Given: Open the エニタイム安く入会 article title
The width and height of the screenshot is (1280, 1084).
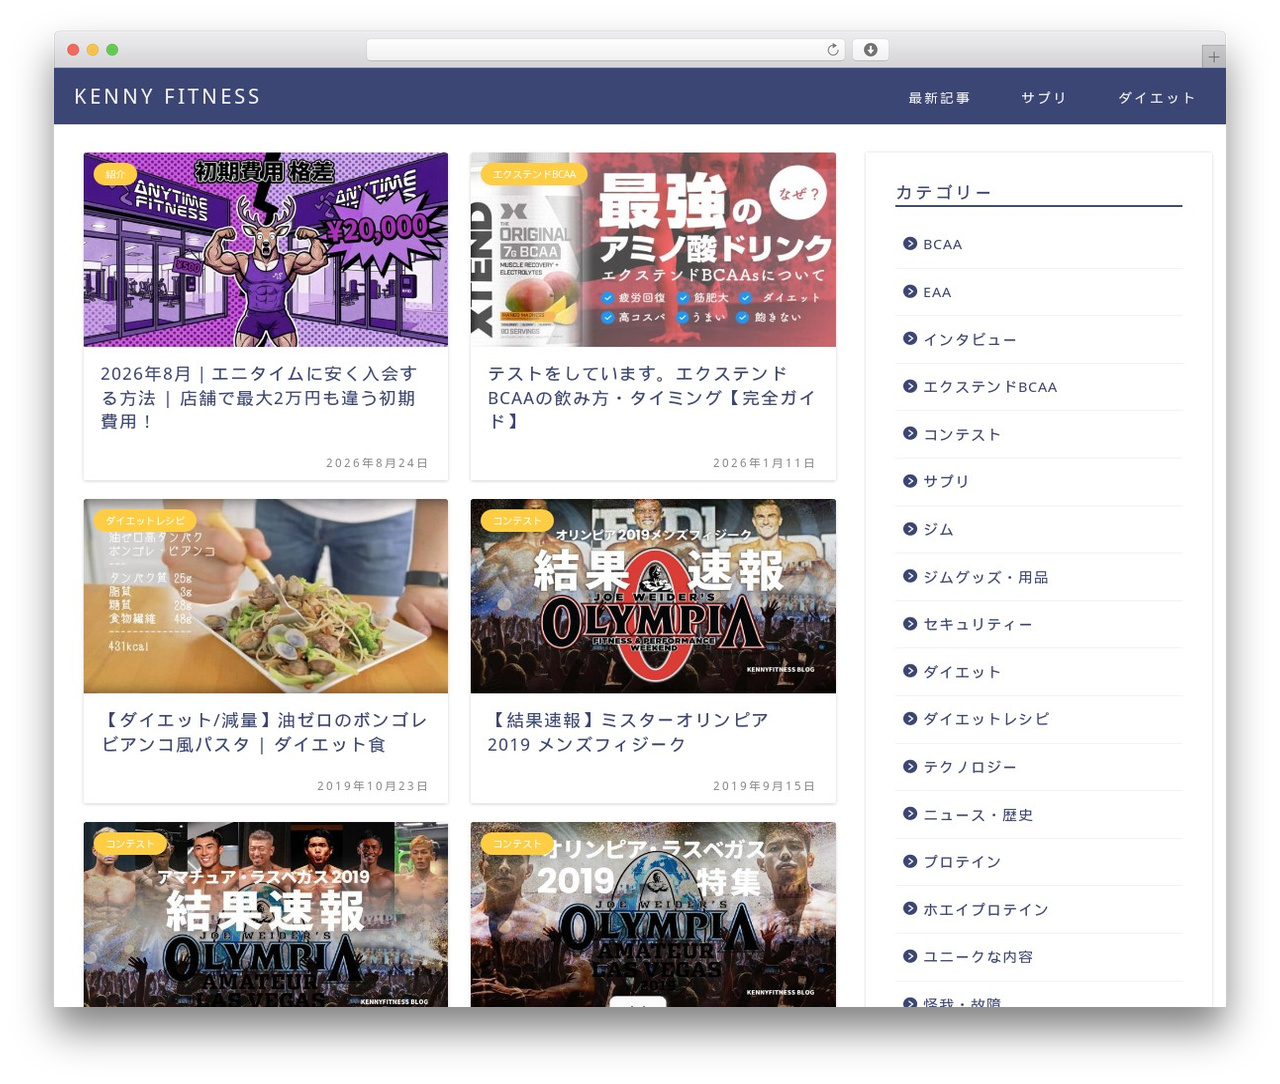Looking at the screenshot, I should point(259,397).
